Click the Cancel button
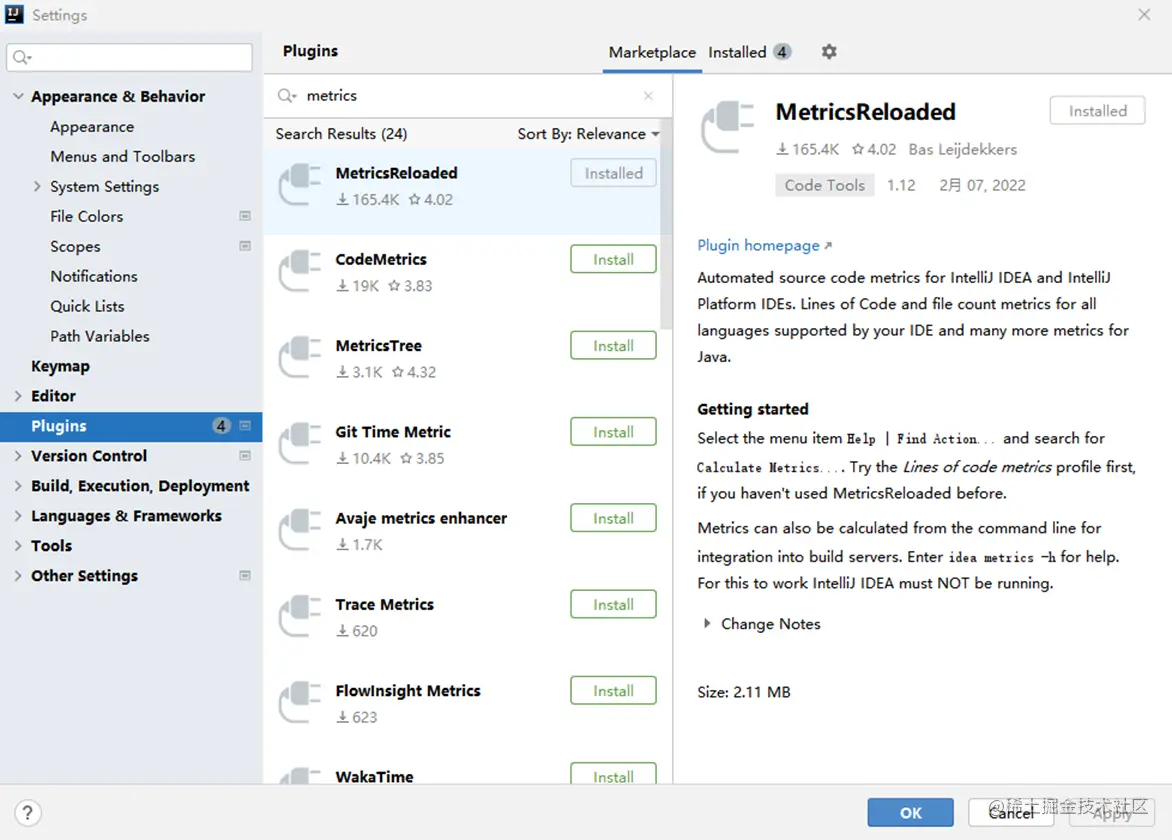 click(1011, 812)
